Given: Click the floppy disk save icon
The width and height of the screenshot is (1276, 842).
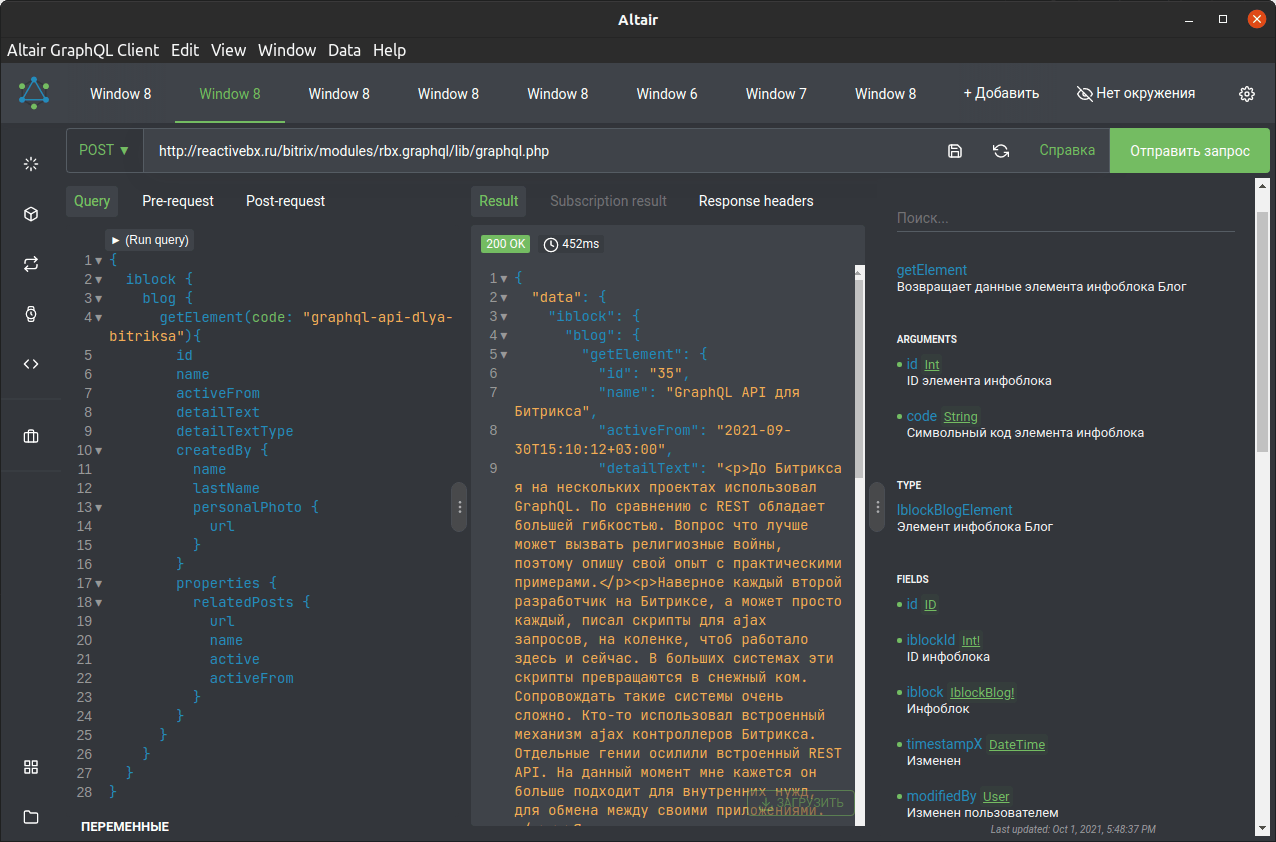Looking at the screenshot, I should click(x=955, y=151).
